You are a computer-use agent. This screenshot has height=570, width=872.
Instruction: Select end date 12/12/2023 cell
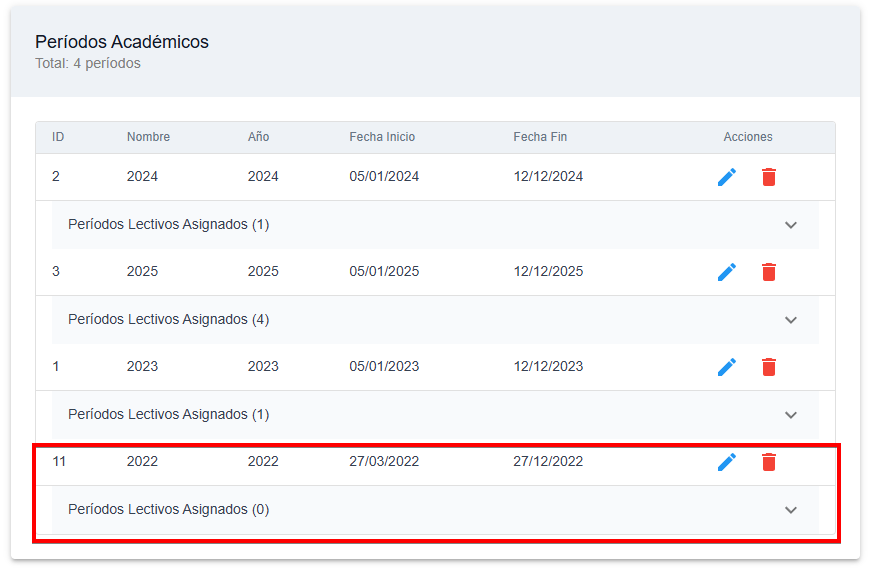tap(548, 367)
